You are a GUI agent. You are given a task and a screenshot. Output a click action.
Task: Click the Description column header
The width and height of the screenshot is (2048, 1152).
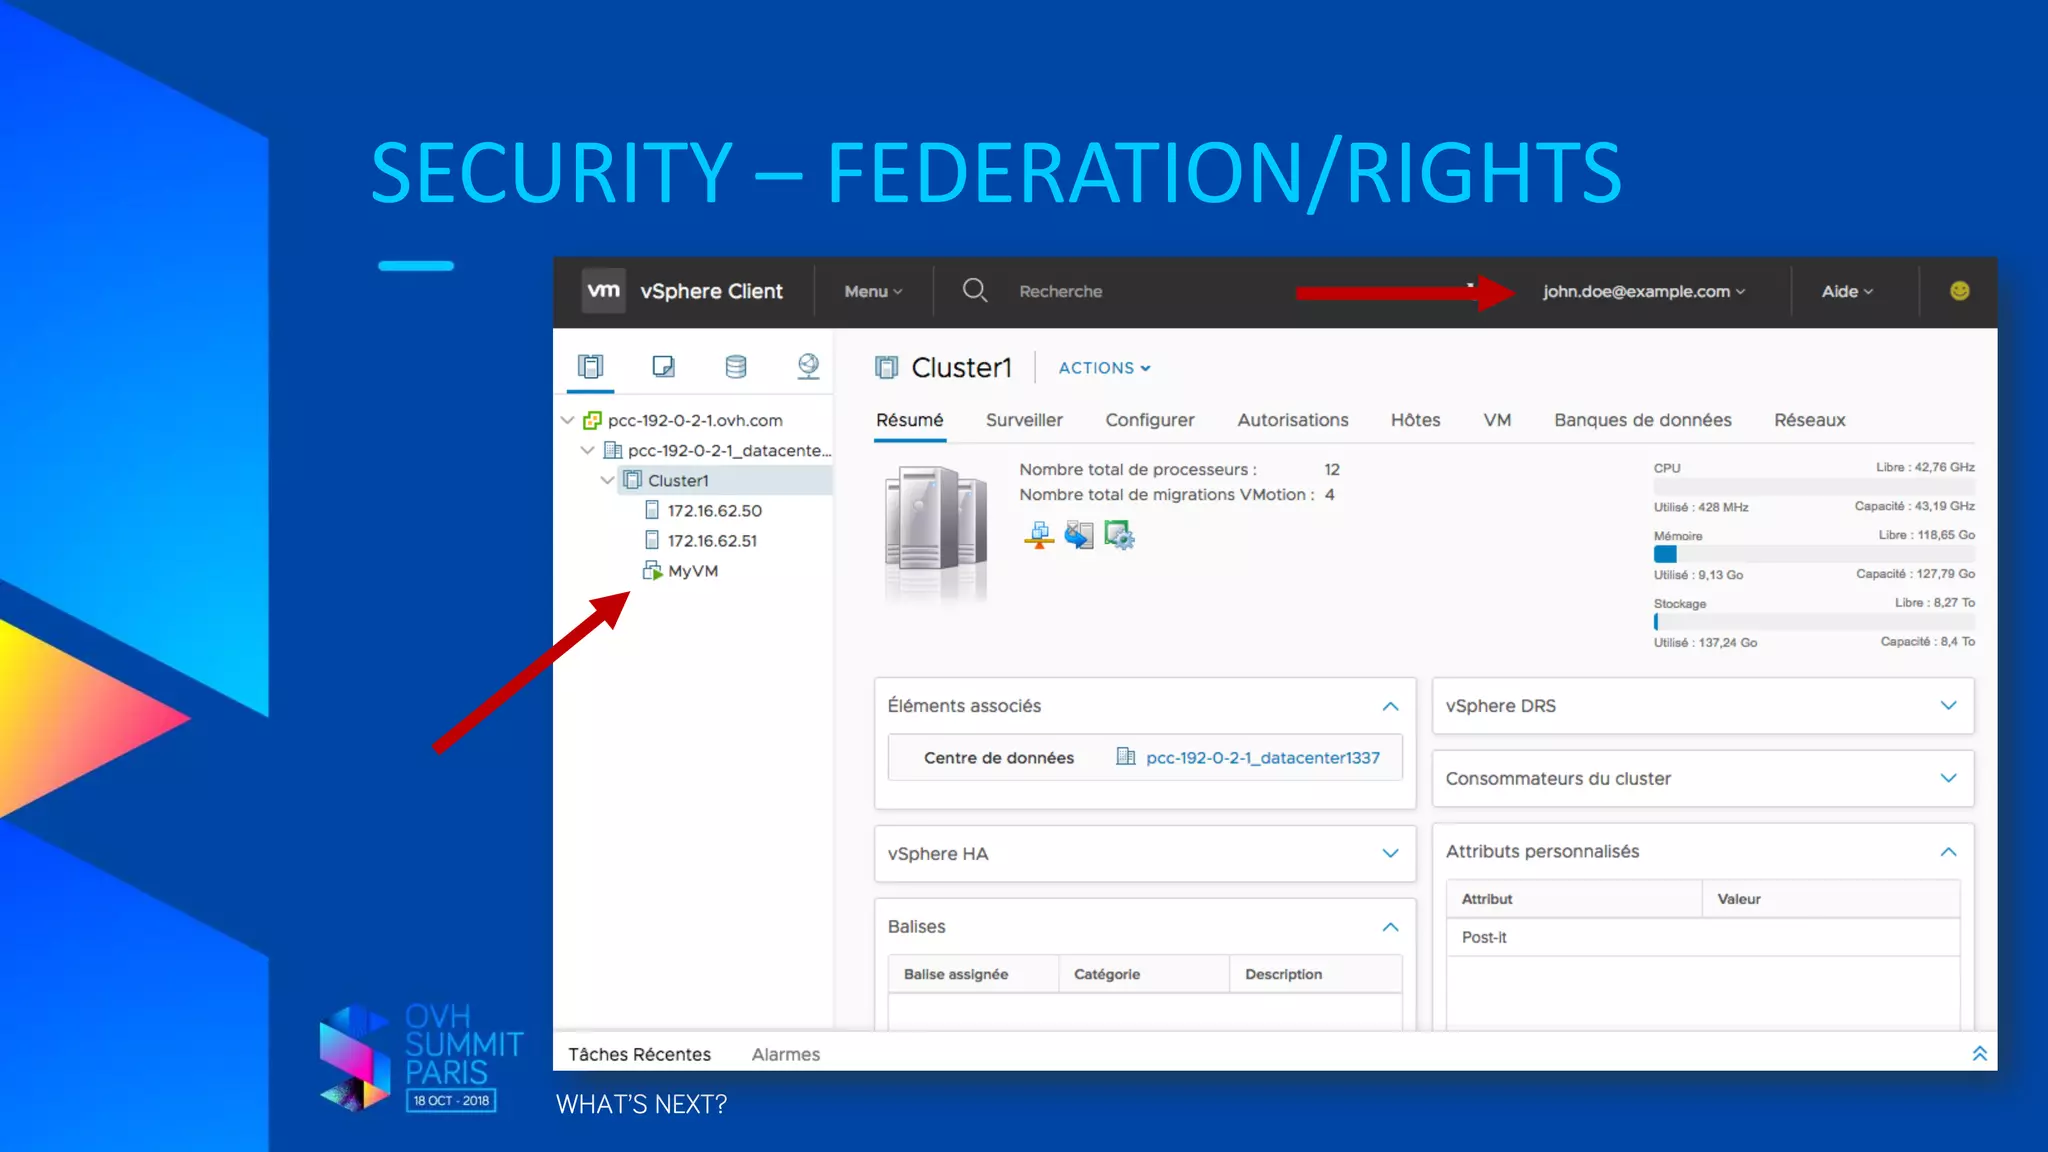(x=1316, y=974)
